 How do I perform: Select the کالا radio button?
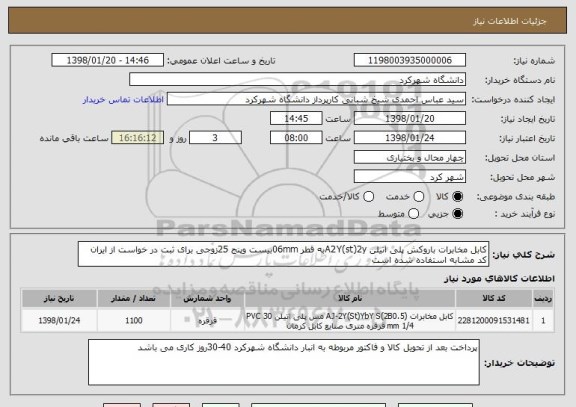457,197
